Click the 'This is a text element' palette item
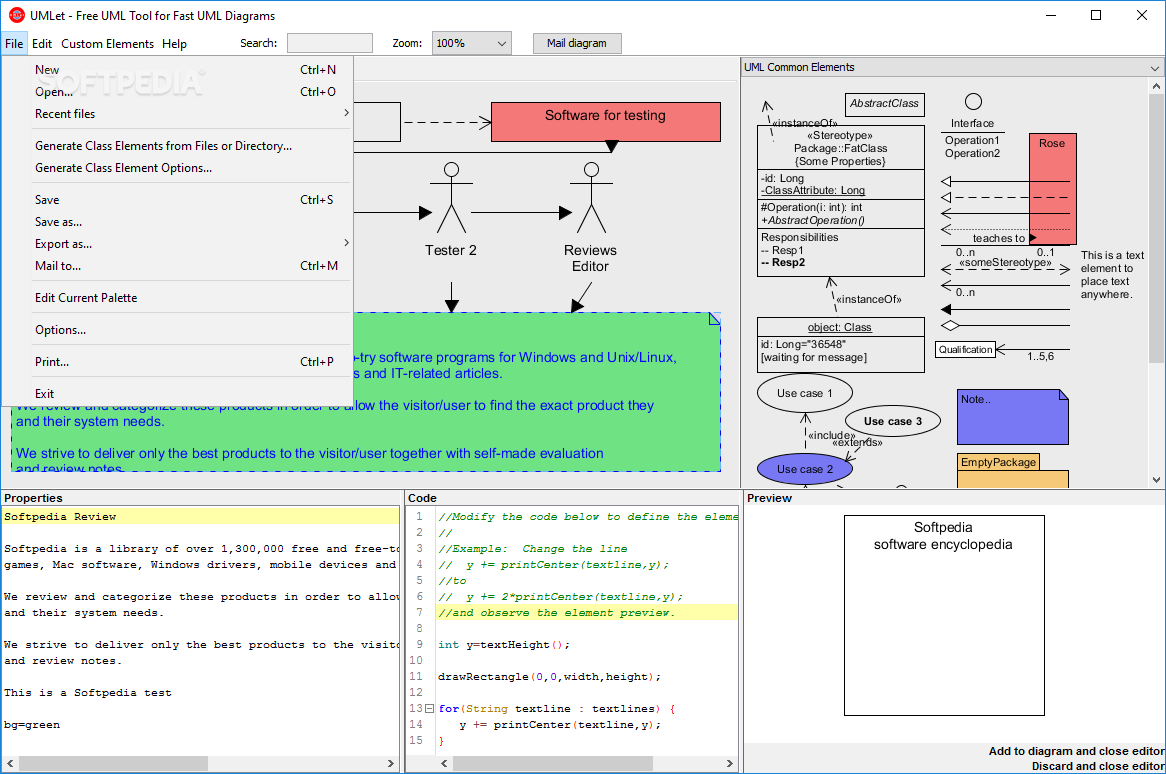The image size is (1166, 774). coord(1112,275)
